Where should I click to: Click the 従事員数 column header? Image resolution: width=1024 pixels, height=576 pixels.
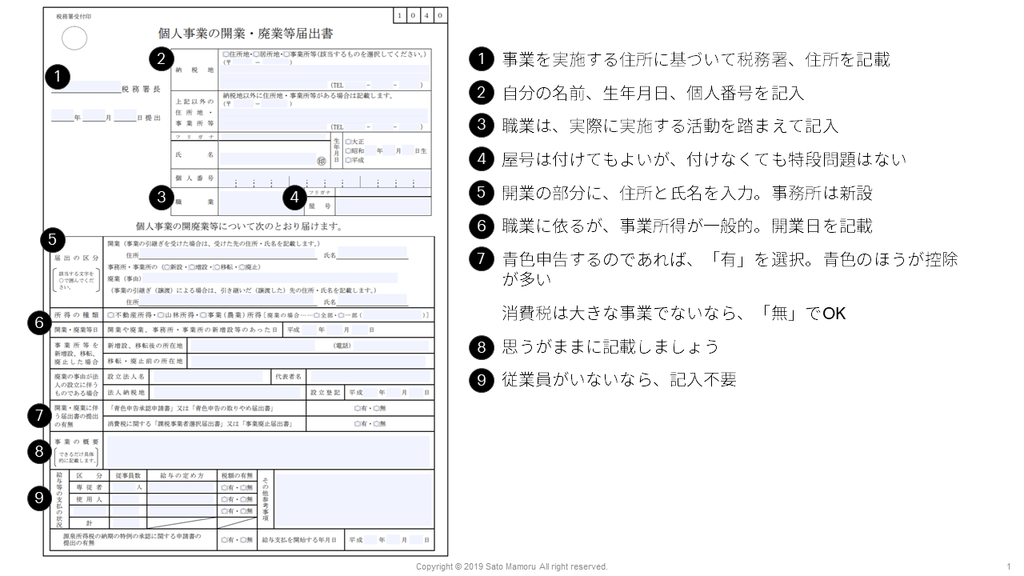click(x=129, y=475)
